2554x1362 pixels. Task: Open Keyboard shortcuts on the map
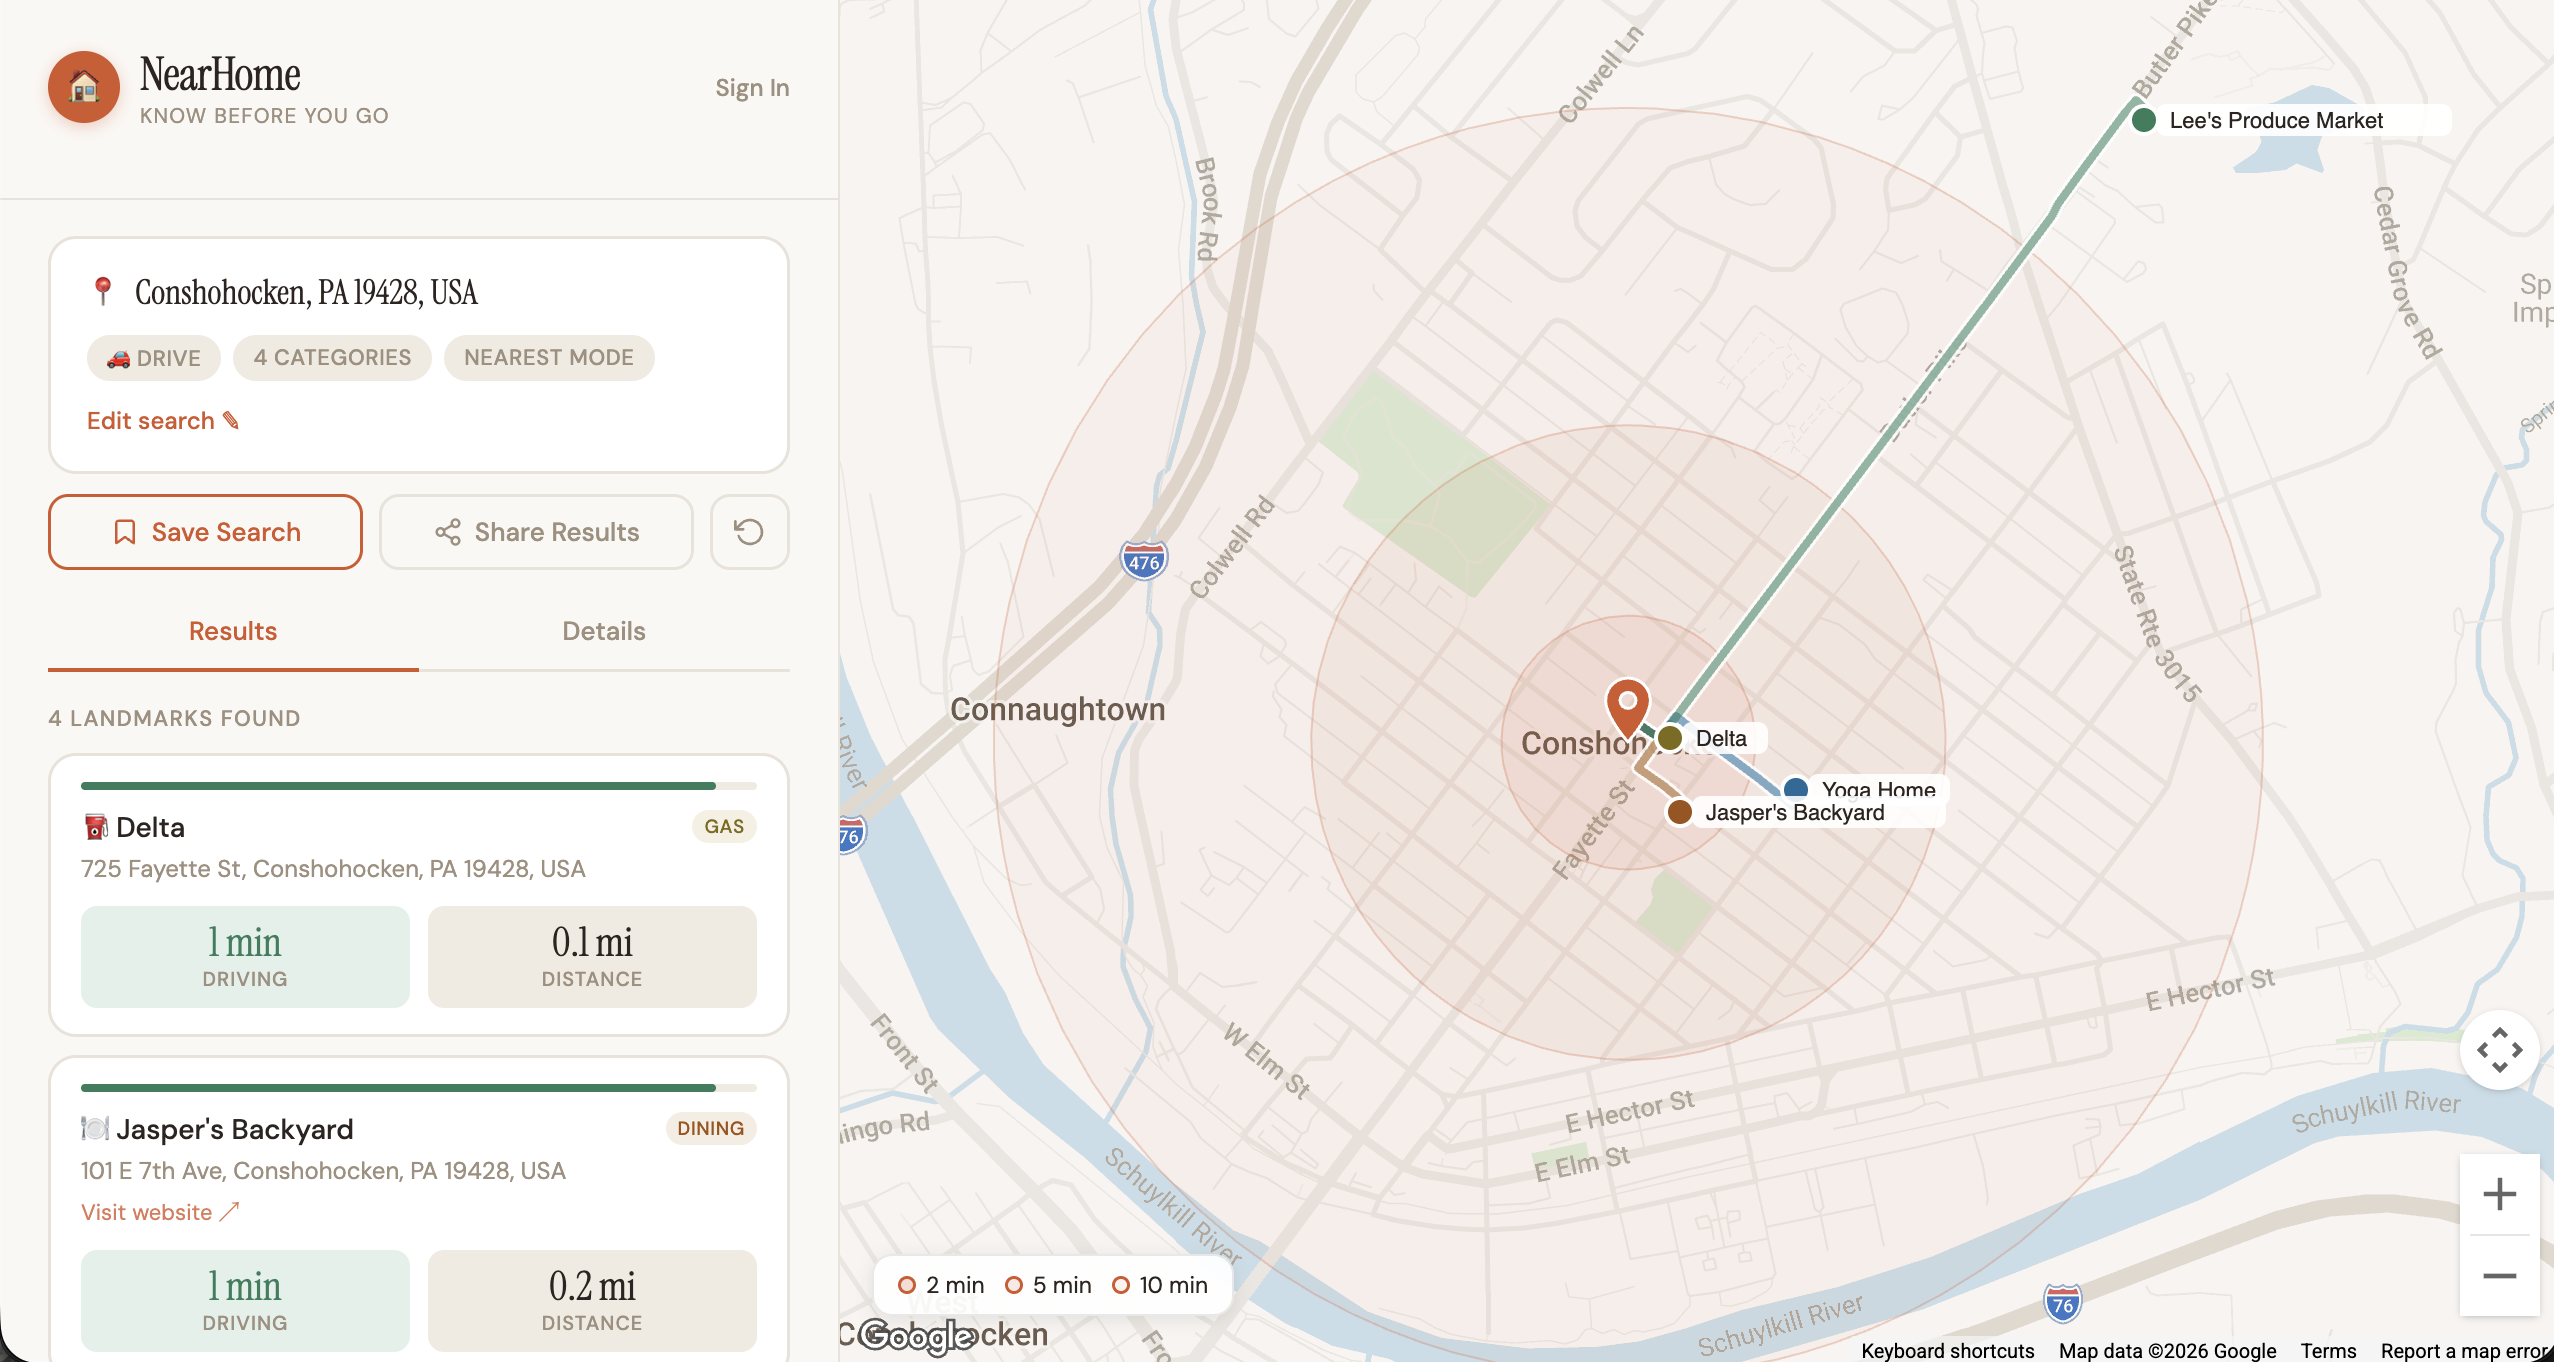[x=1947, y=1350]
